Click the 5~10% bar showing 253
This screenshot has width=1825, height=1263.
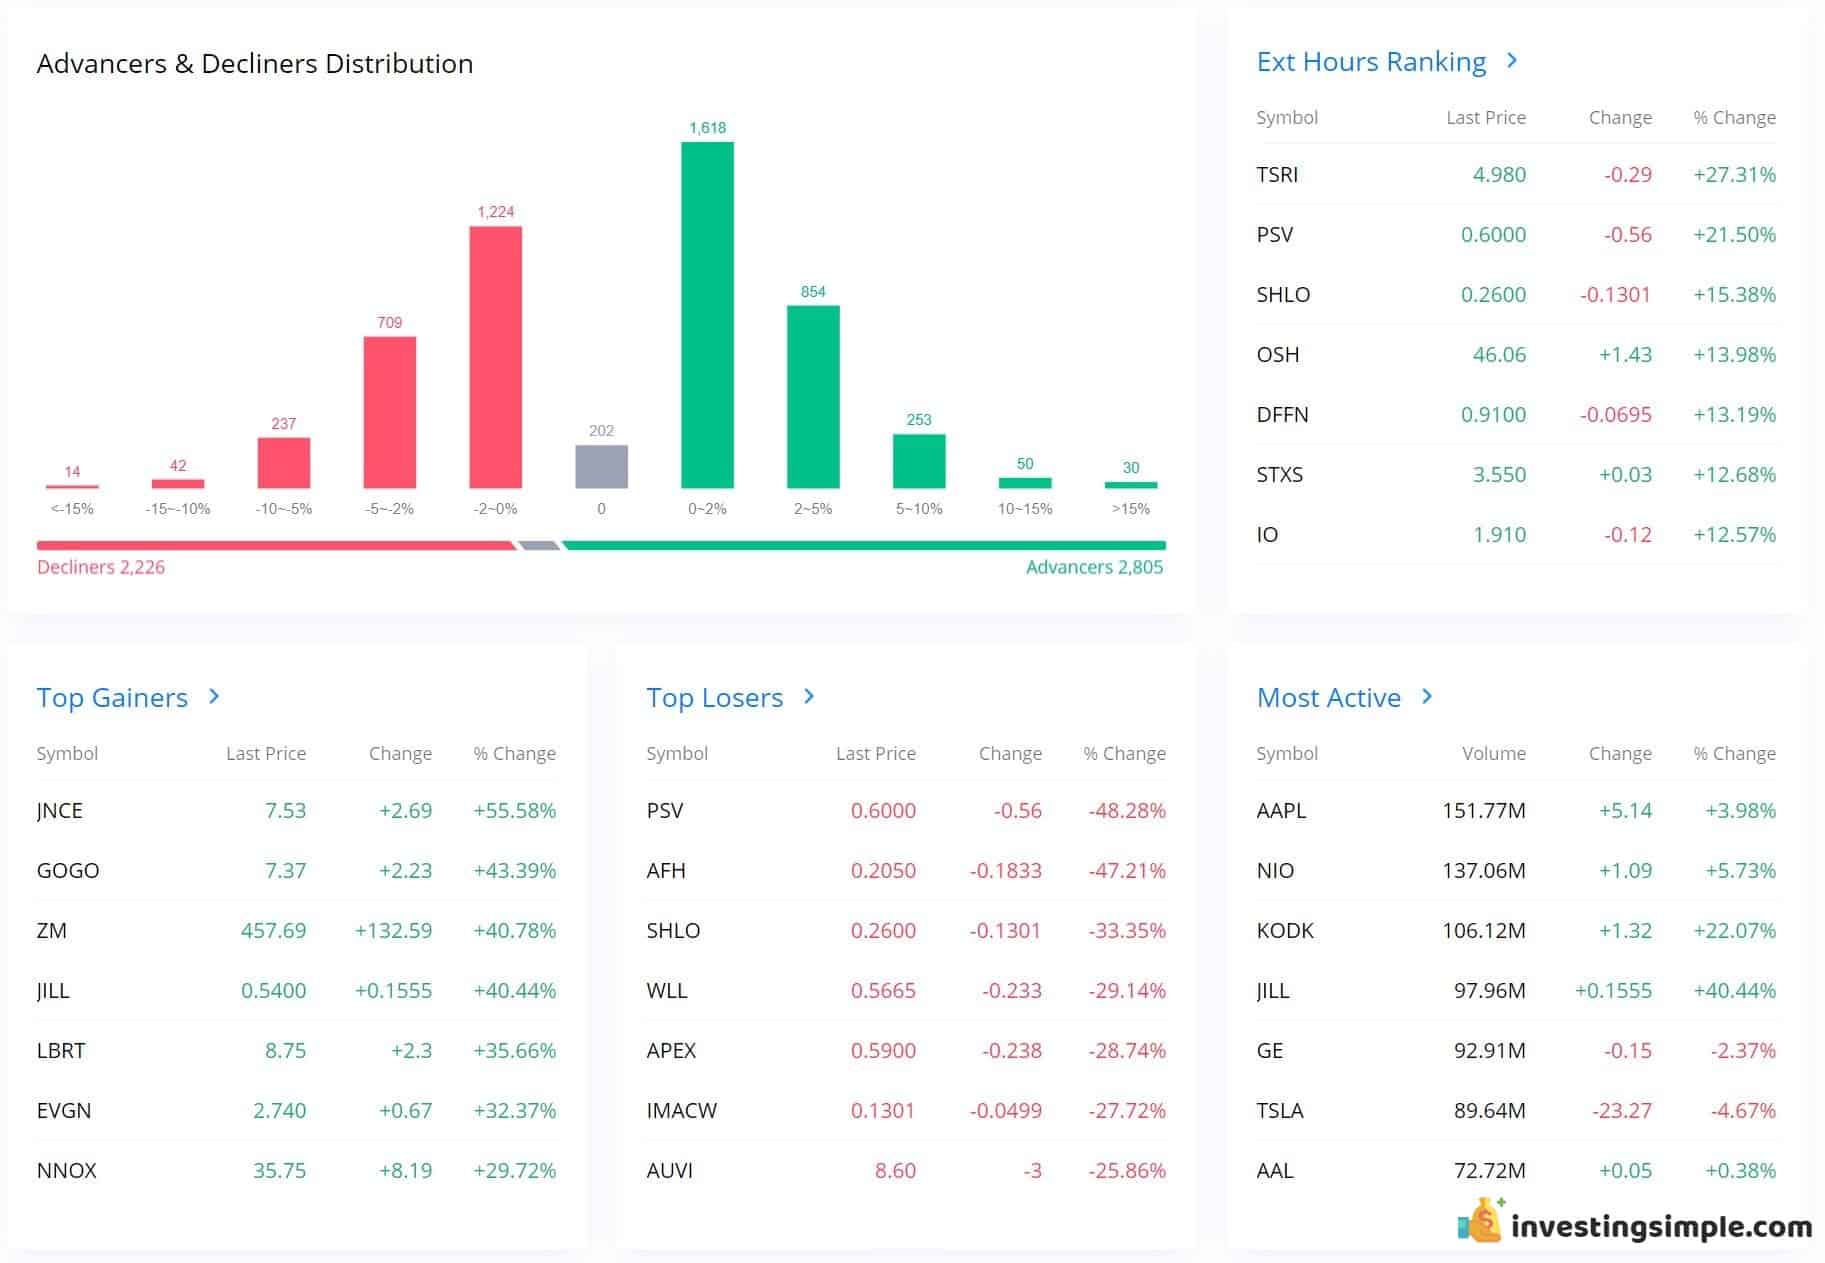point(919,461)
